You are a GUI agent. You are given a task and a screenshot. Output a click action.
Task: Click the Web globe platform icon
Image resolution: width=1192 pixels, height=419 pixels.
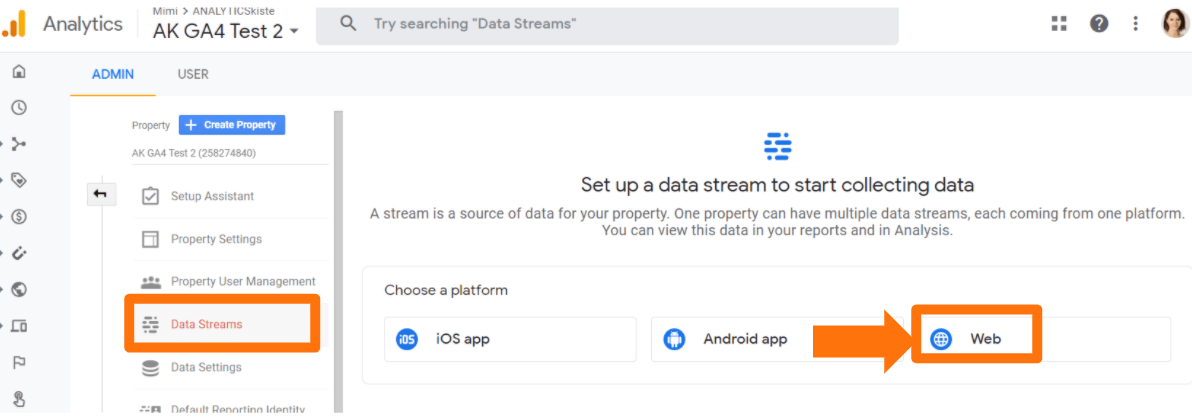941,339
